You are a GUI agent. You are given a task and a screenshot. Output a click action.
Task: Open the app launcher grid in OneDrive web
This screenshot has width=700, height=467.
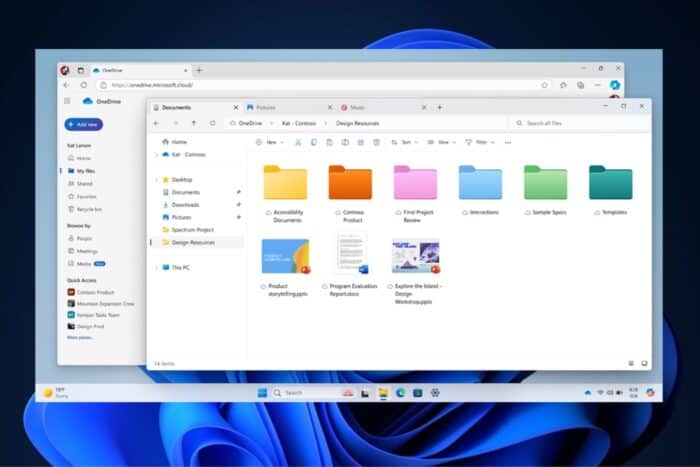tap(67, 101)
